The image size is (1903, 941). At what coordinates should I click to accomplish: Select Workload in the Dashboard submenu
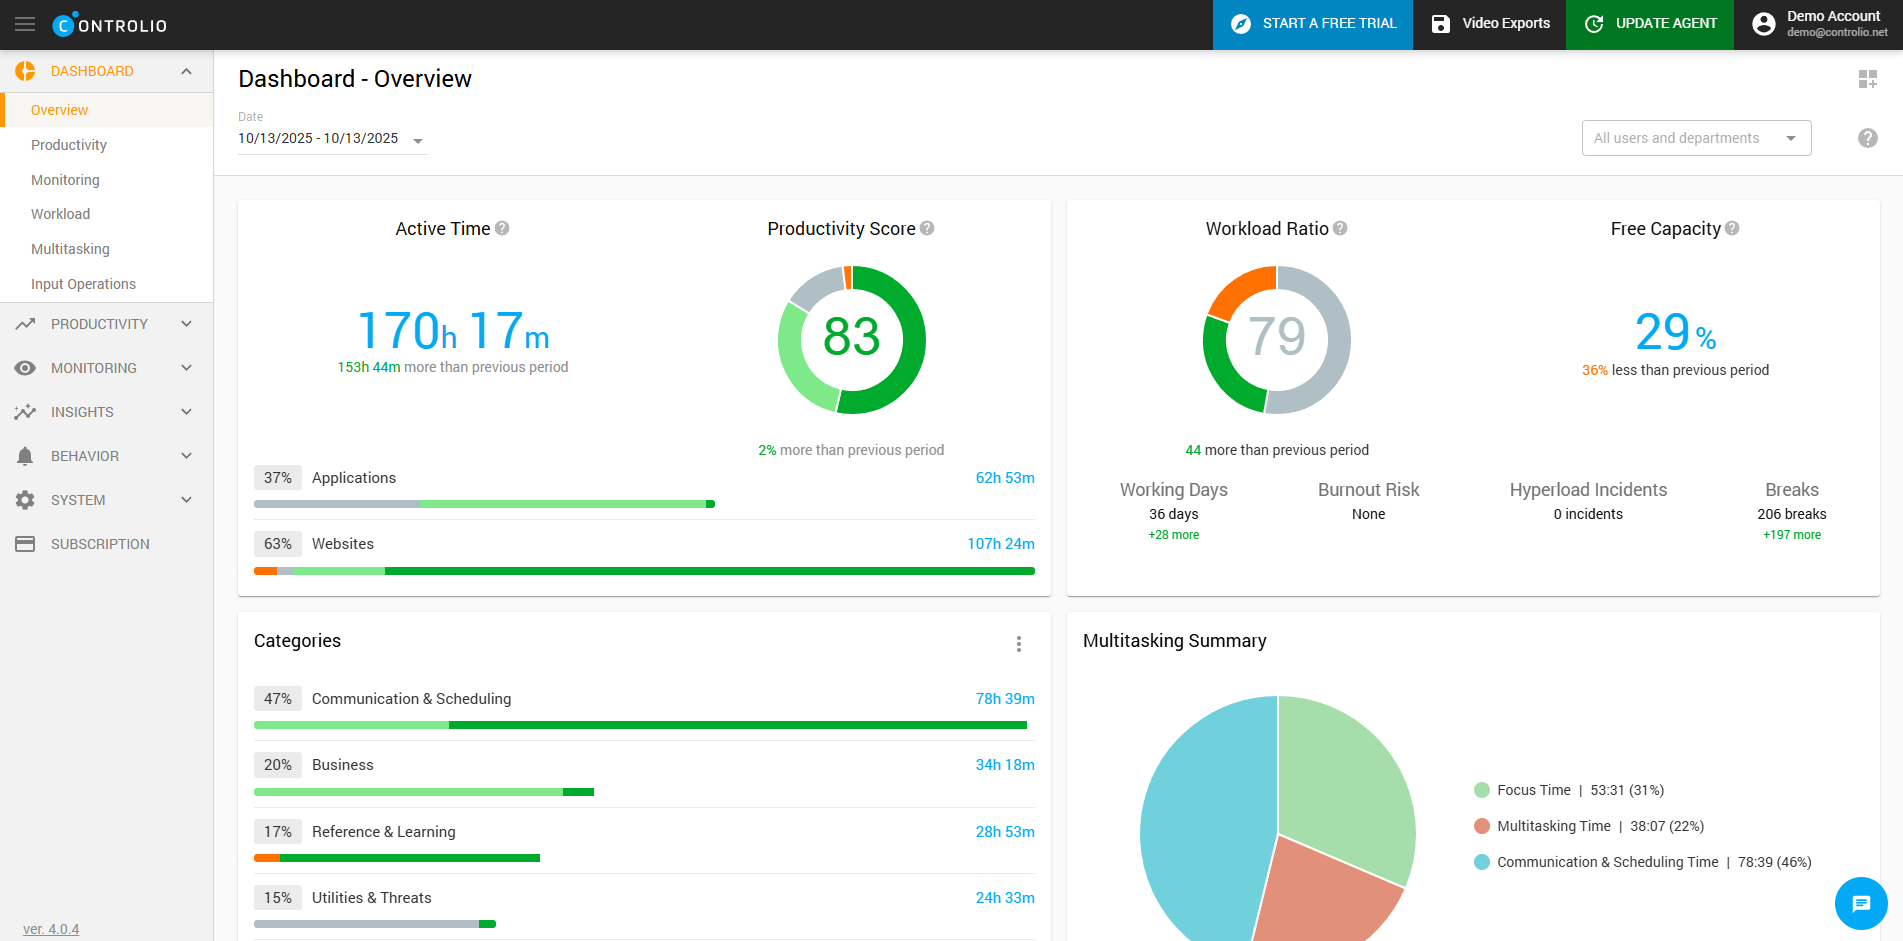coord(60,214)
